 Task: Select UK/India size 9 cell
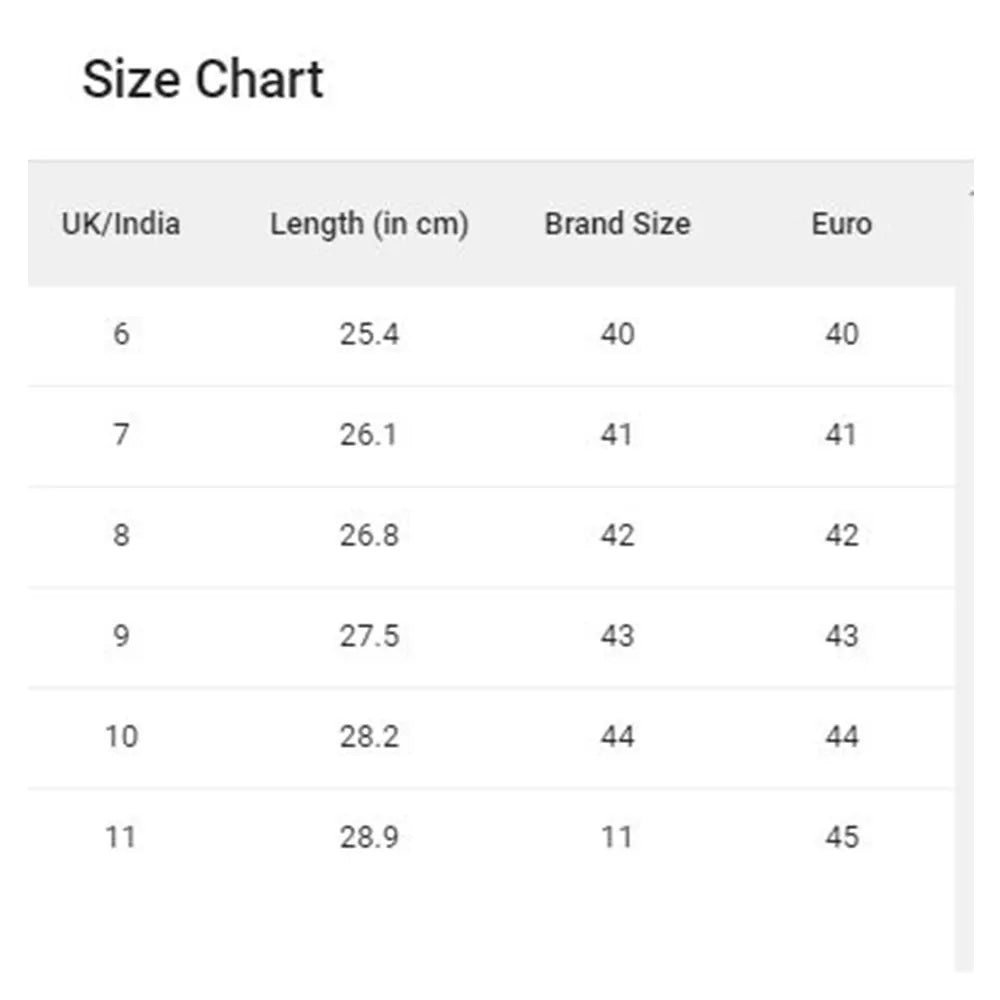tap(121, 636)
